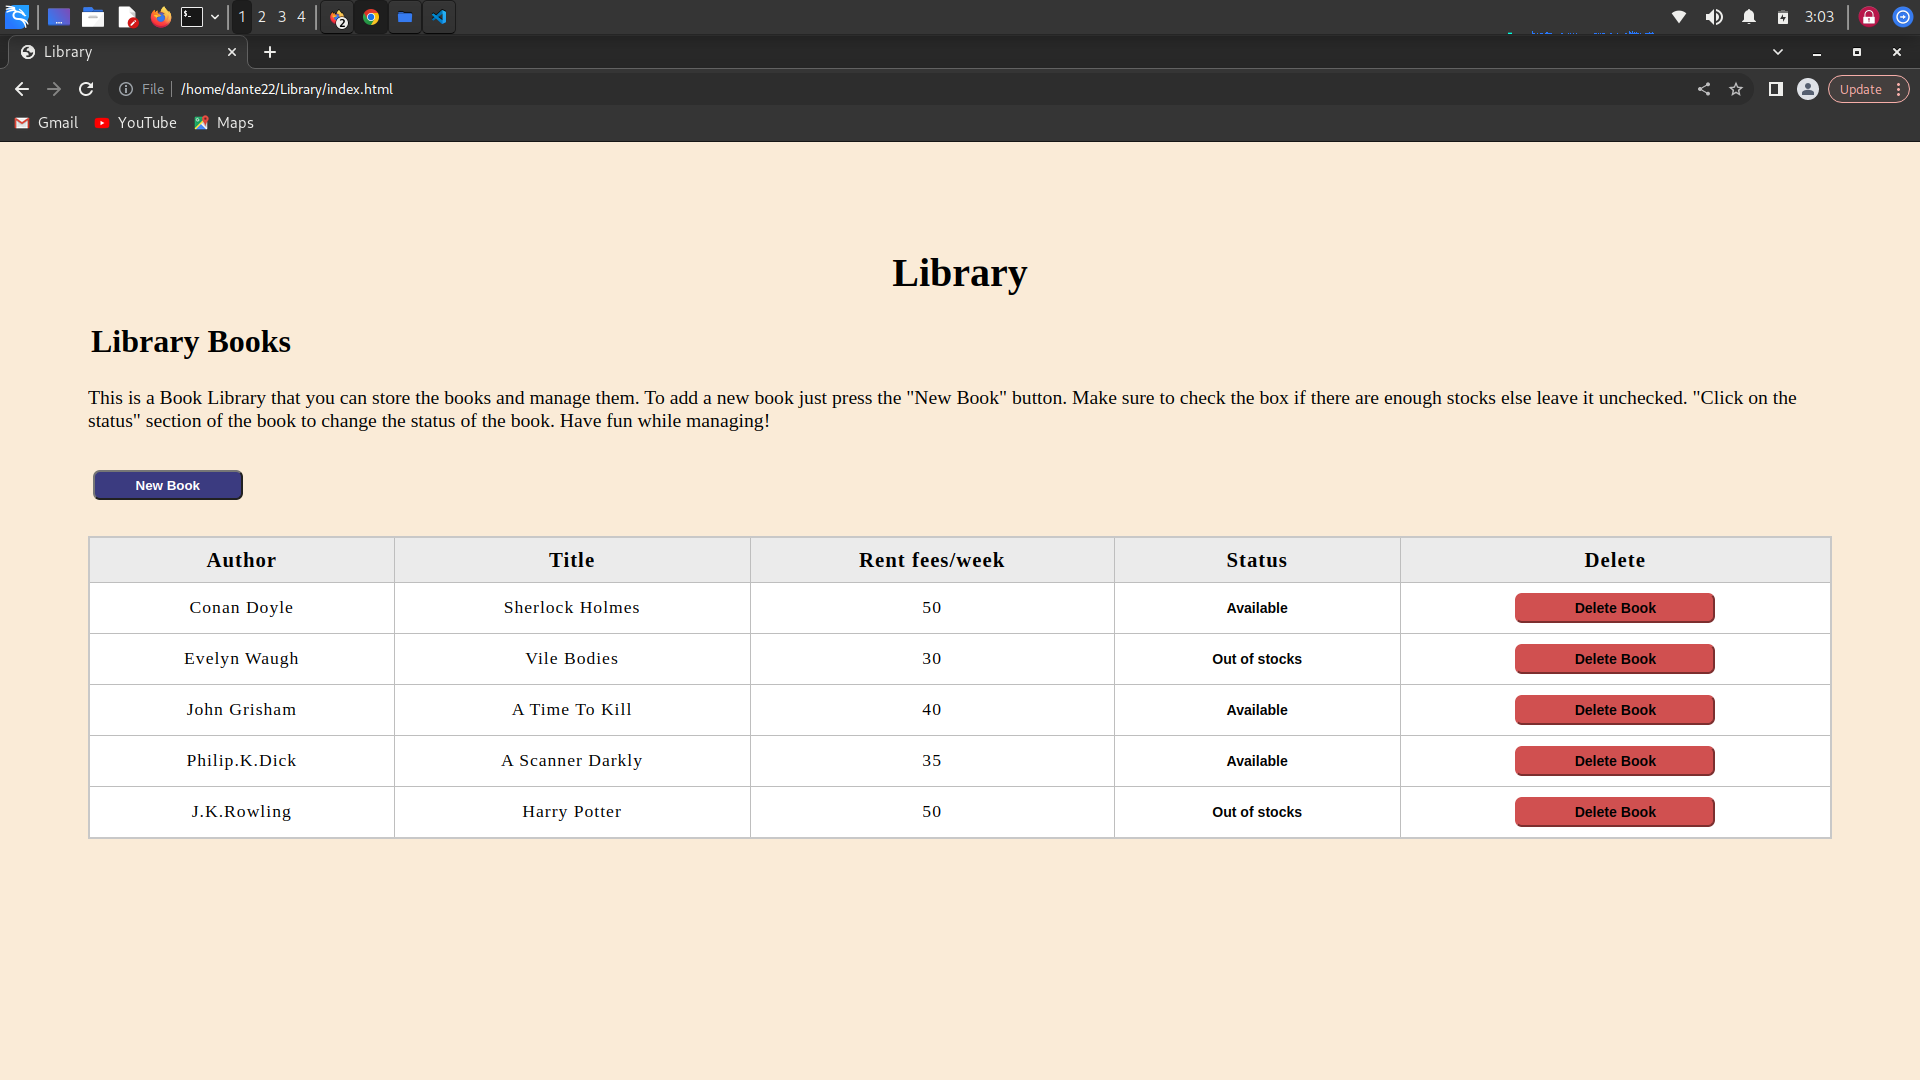This screenshot has width=1920, height=1080.
Task: Open the Kali application menu
Action: pyautogui.click(x=18, y=17)
